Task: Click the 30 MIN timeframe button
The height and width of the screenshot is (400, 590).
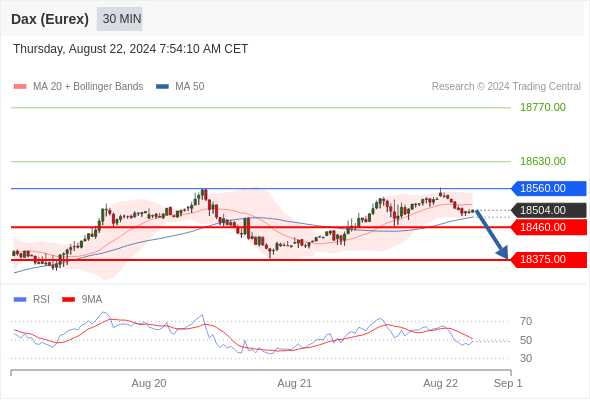Action: [120, 19]
